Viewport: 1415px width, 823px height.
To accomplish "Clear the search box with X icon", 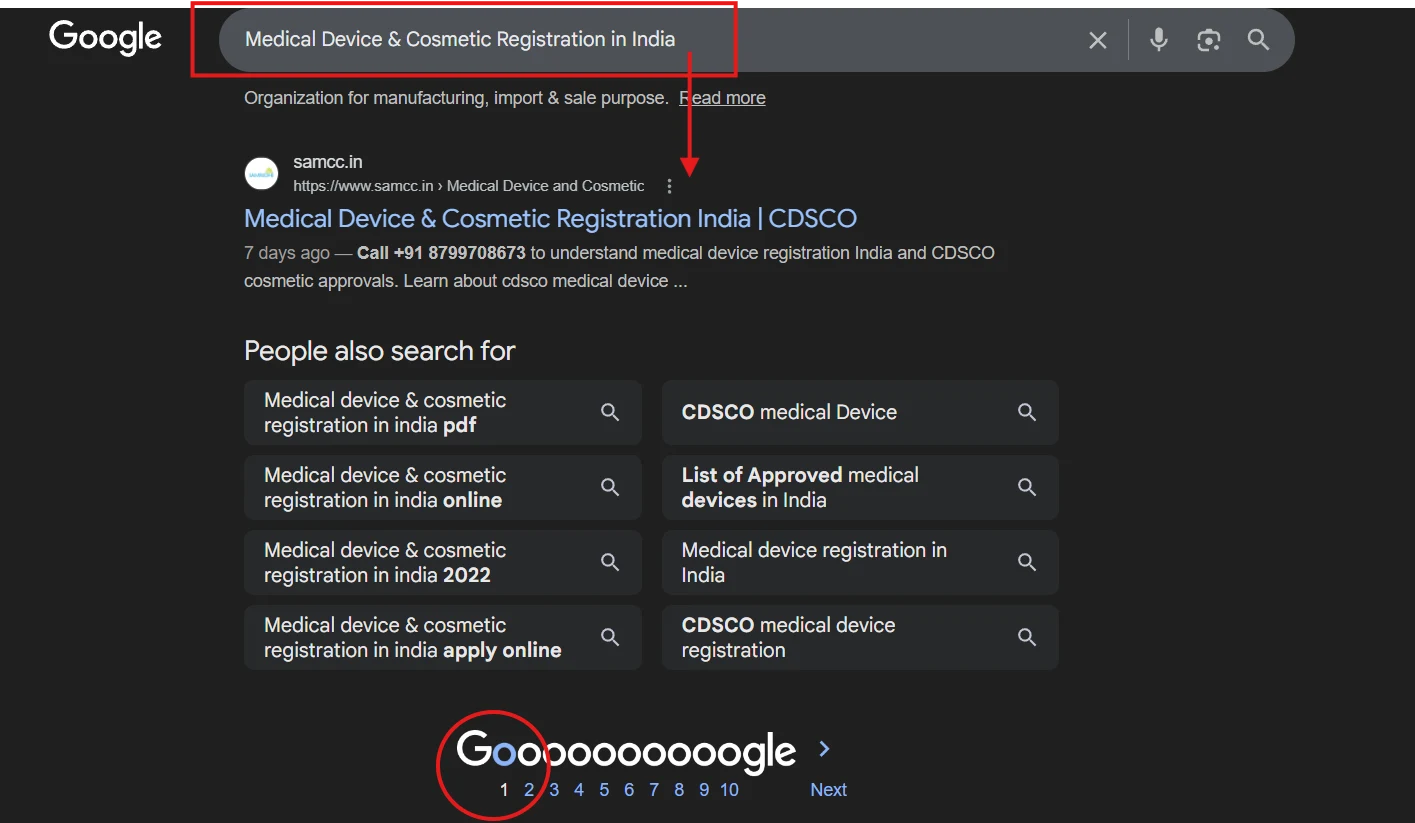I will pos(1097,40).
